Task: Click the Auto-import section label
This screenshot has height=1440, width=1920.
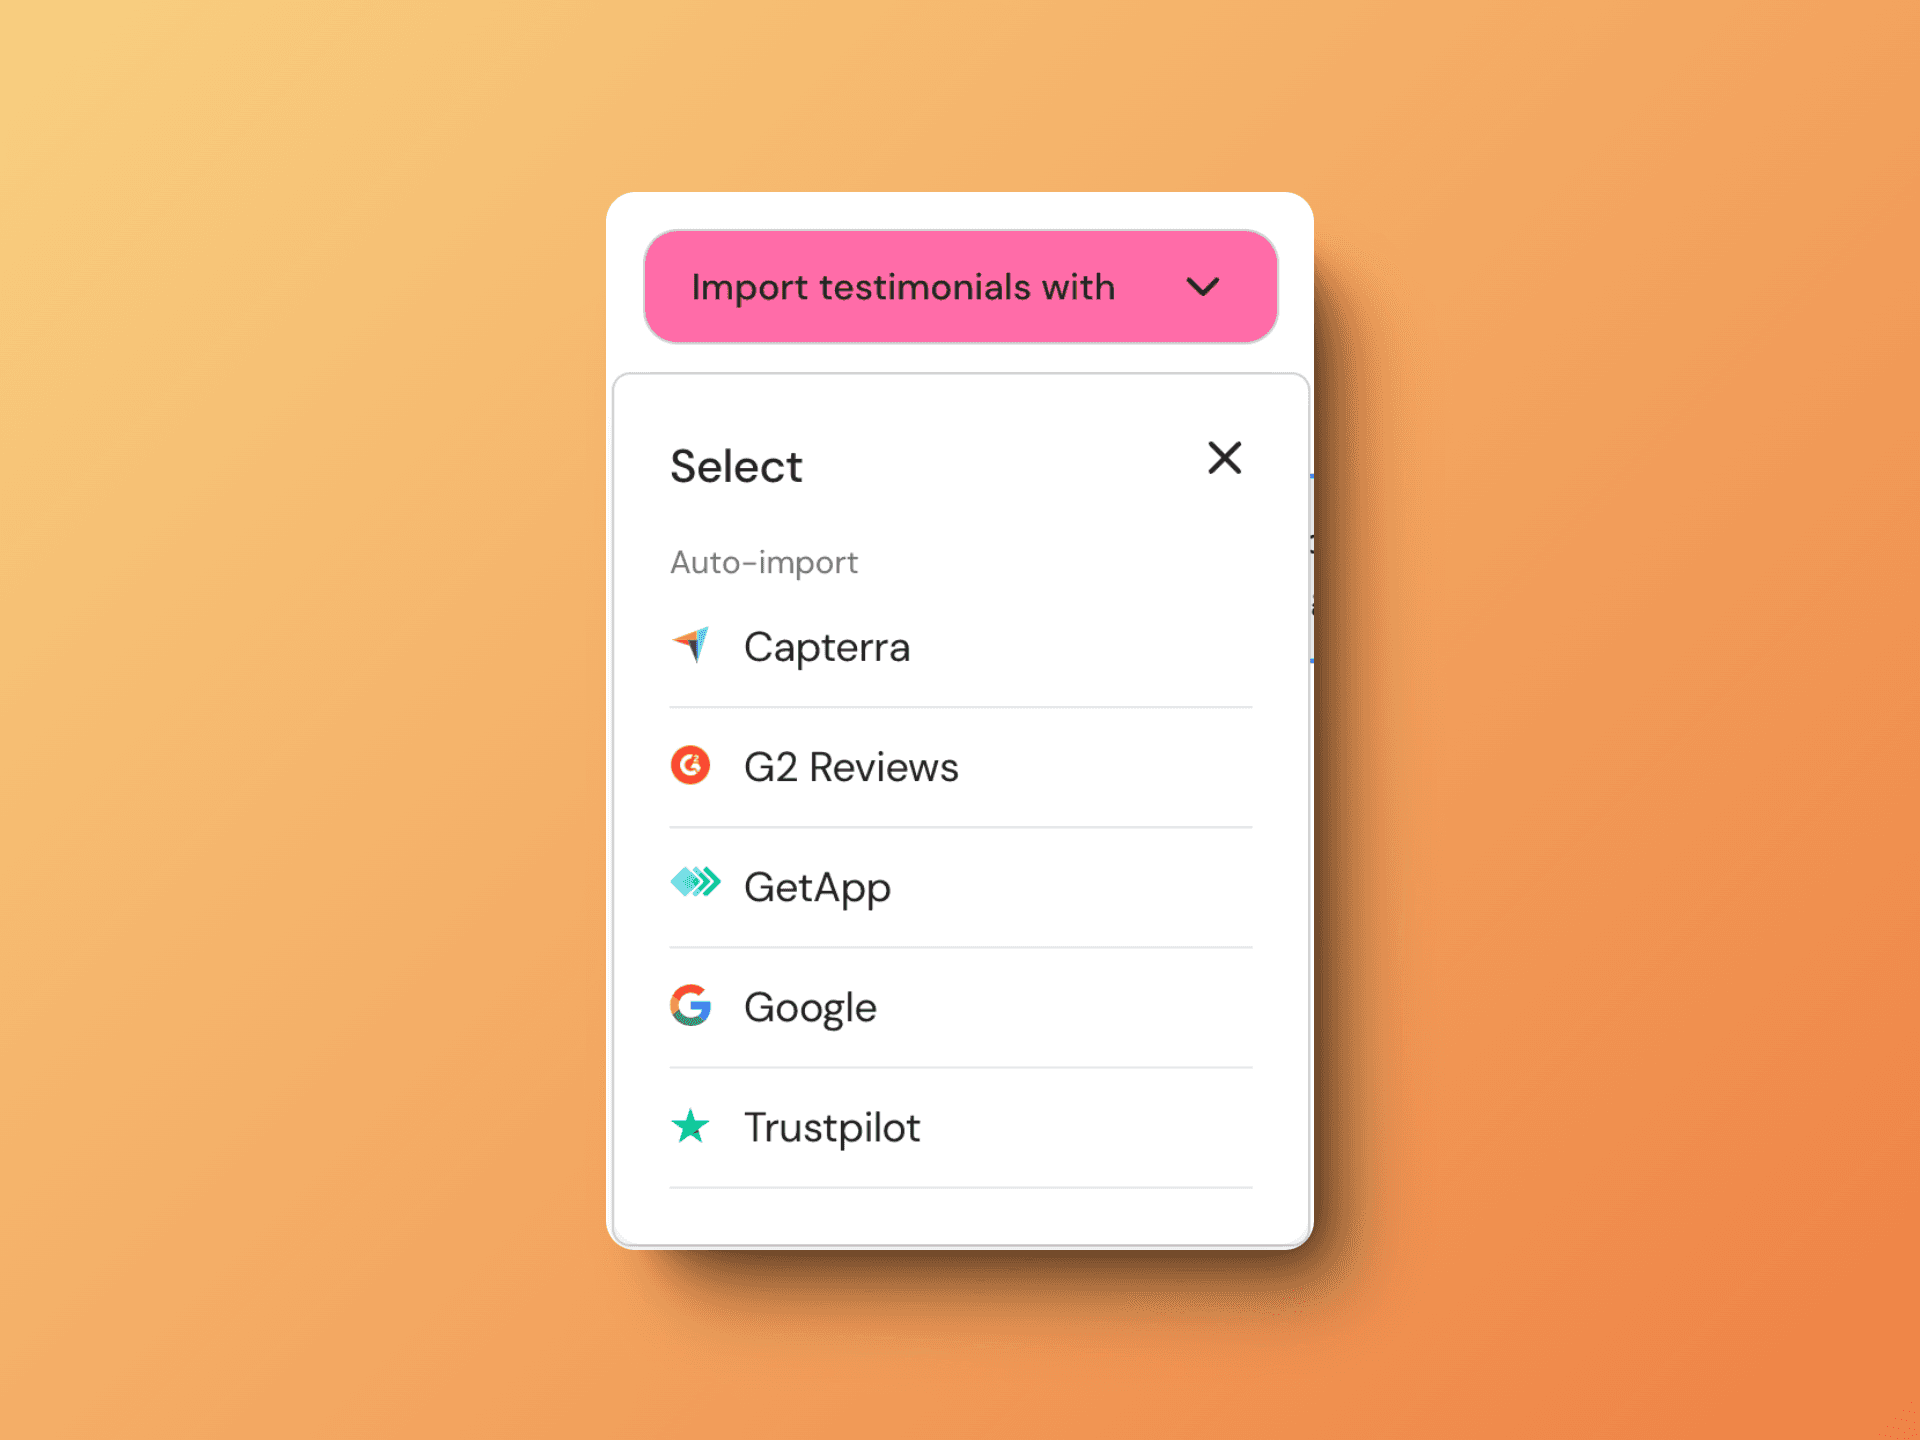Action: (763, 562)
